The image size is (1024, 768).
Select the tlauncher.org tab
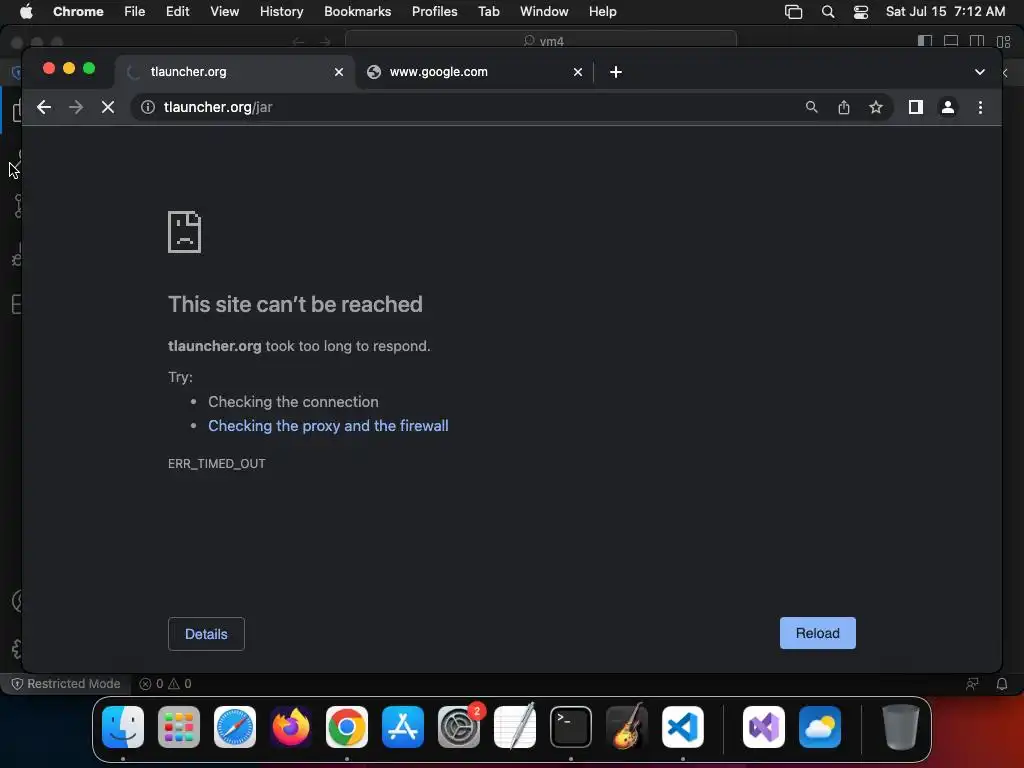(235, 72)
